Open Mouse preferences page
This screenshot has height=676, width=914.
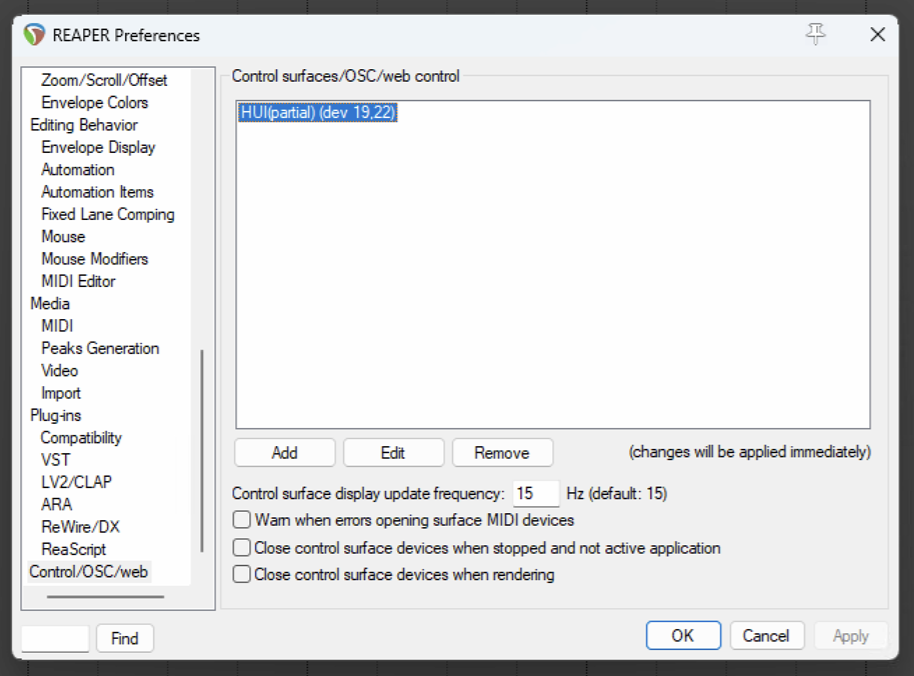[64, 237]
